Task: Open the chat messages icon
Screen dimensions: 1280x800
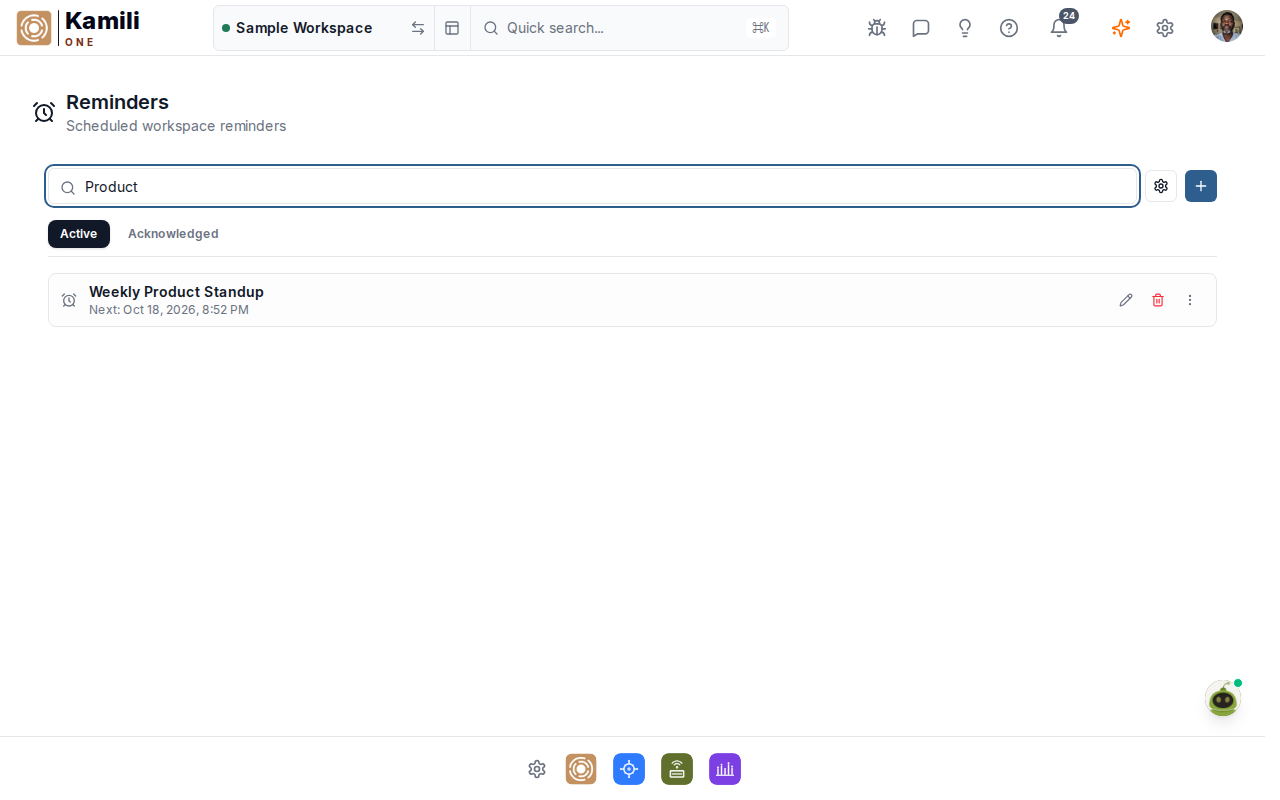Action: tap(921, 28)
